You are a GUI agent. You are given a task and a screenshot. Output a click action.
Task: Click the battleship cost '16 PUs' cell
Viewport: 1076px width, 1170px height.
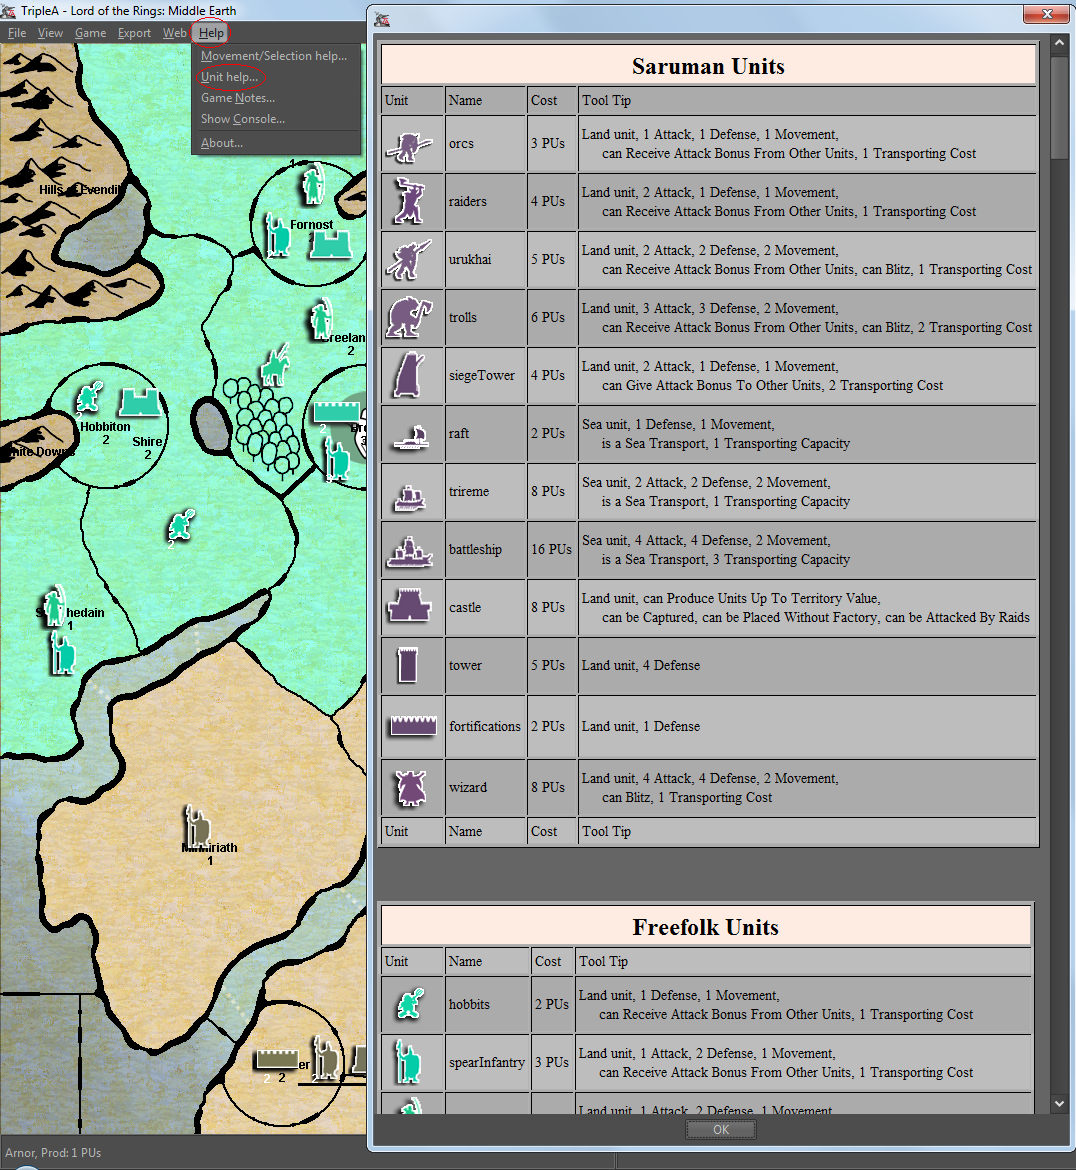552,550
